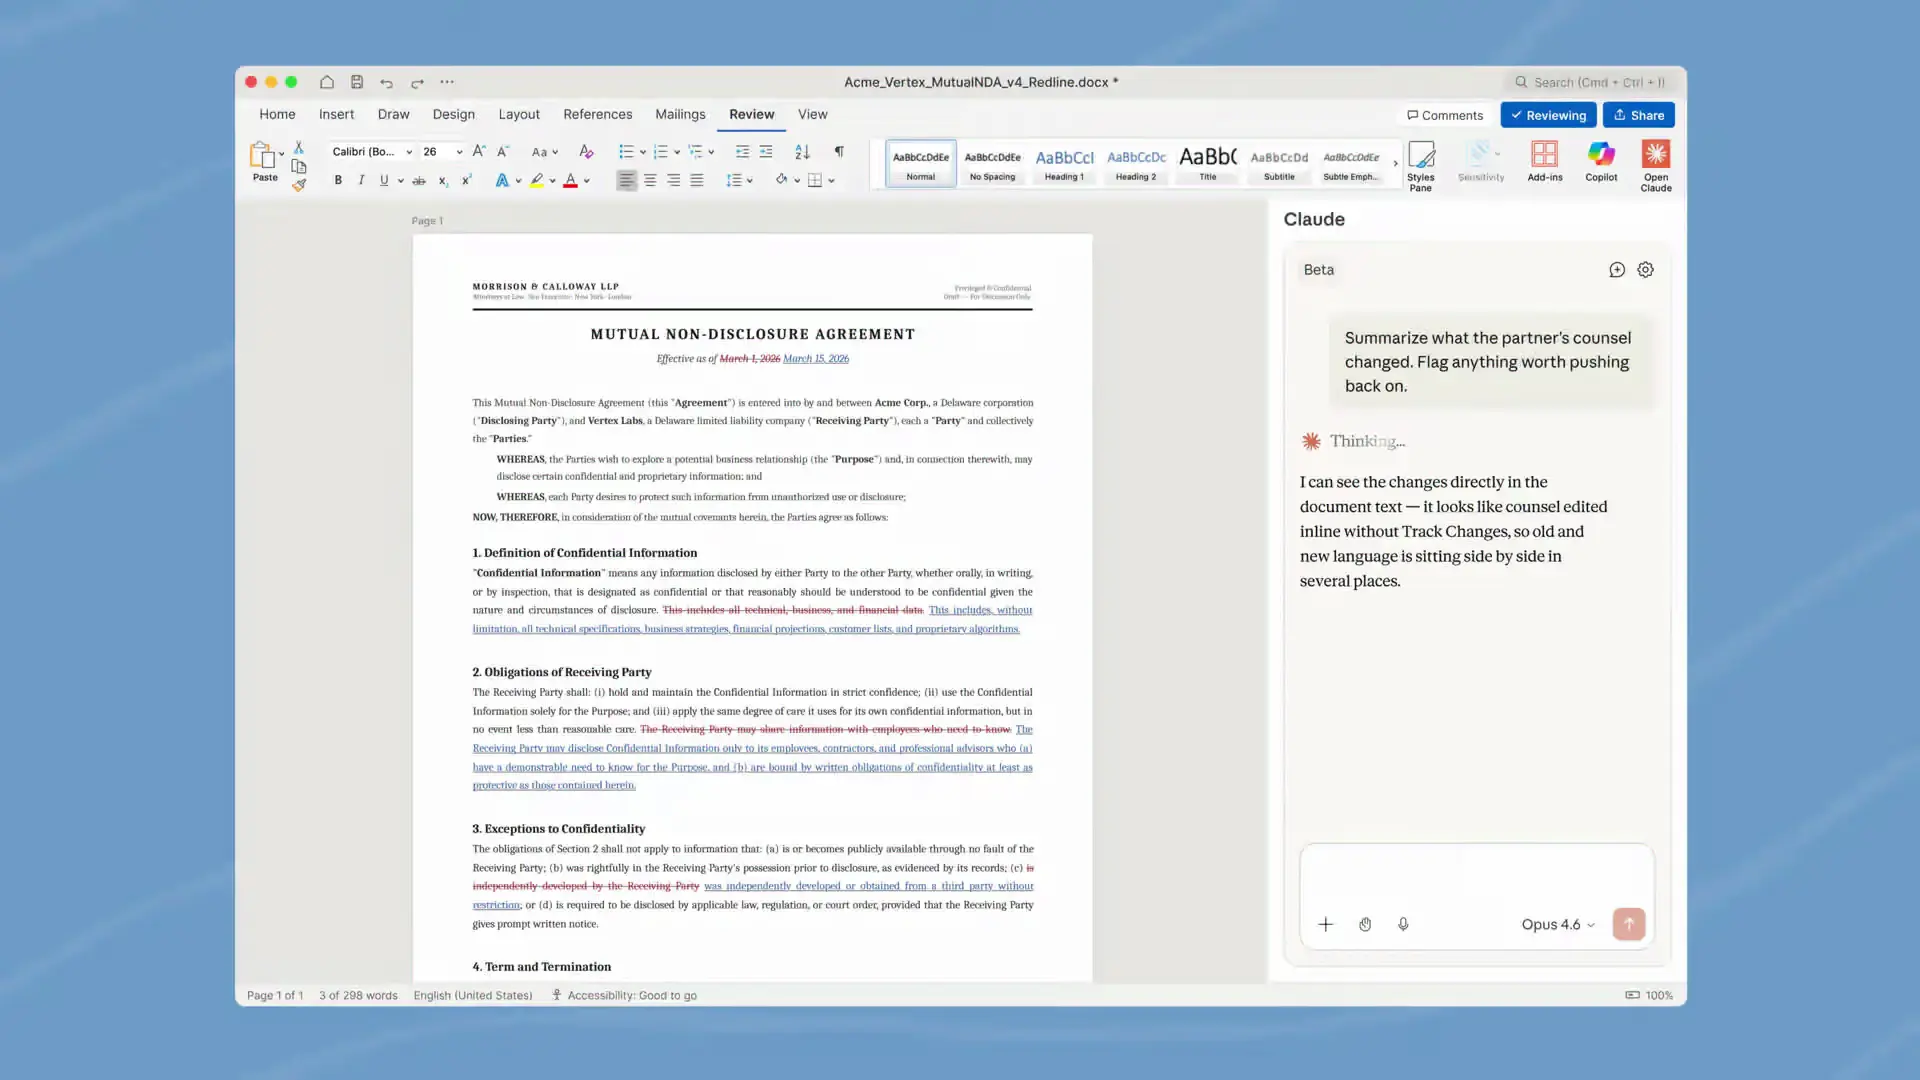Toggle paragraph marks visibility

click(x=839, y=152)
